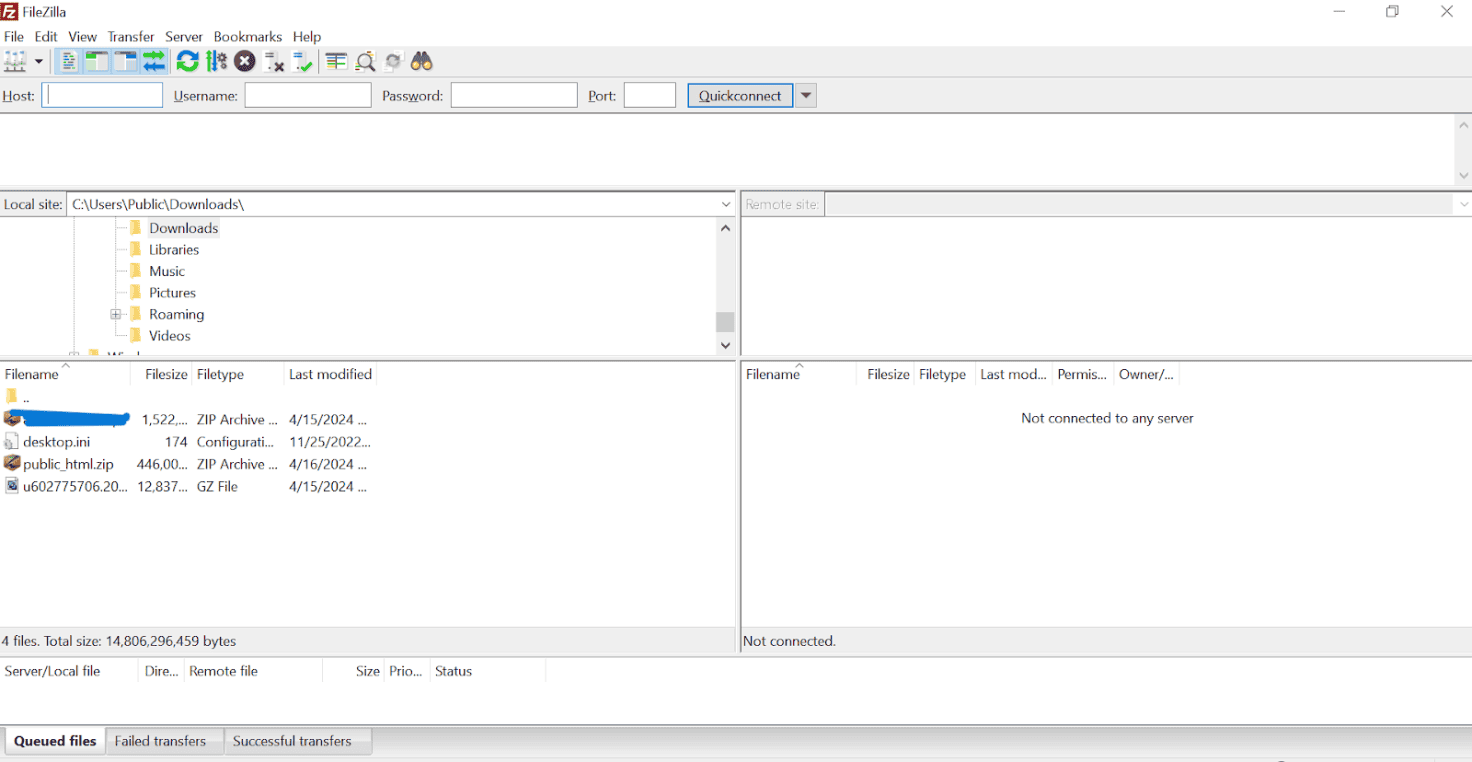Open the Transfer menu

click(131, 37)
